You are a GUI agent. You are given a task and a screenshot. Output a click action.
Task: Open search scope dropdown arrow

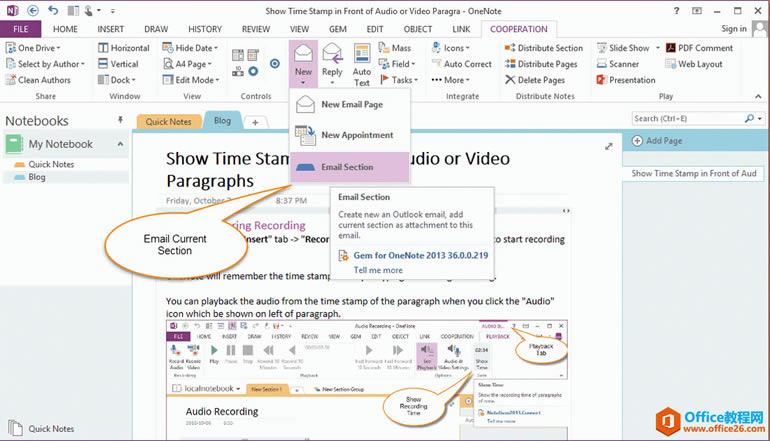[x=760, y=118]
